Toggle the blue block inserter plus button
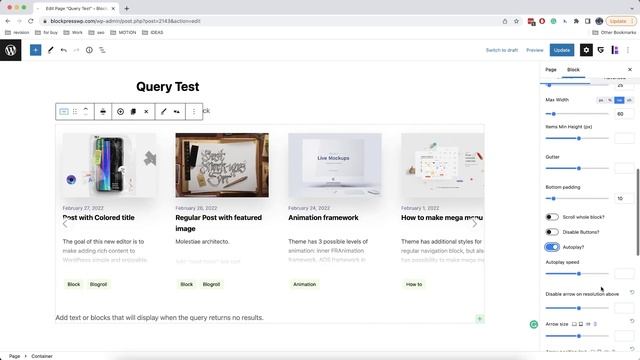Image resolution: width=640 pixels, height=360 pixels. pyautogui.click(x=36, y=50)
